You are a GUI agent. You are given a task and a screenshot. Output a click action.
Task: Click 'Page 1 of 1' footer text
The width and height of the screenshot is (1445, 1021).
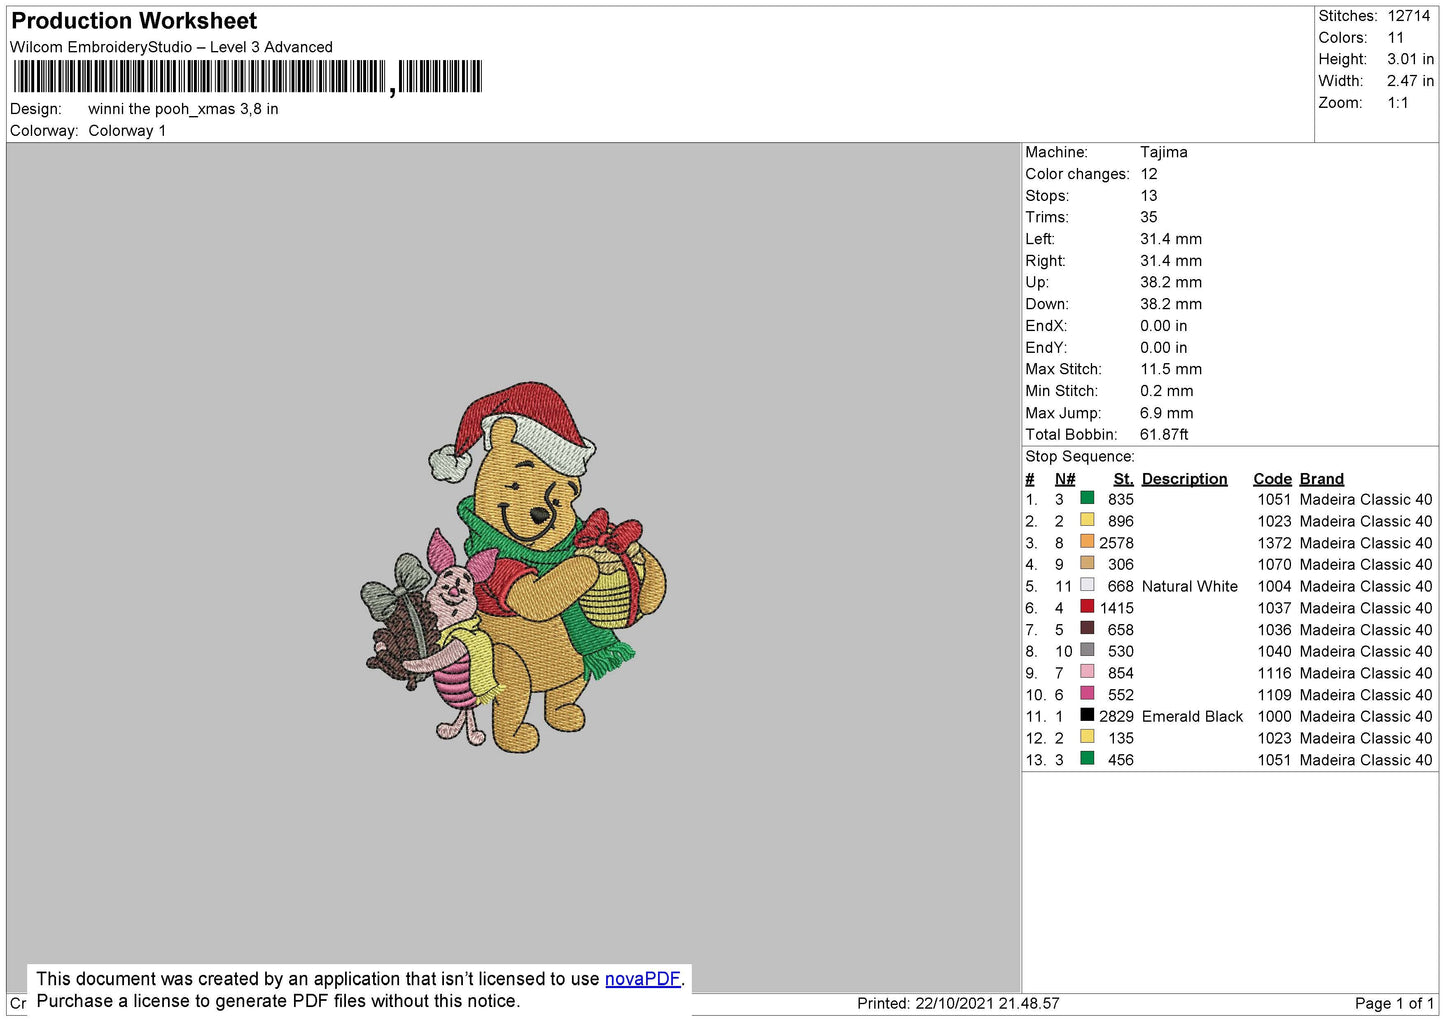(1395, 1003)
